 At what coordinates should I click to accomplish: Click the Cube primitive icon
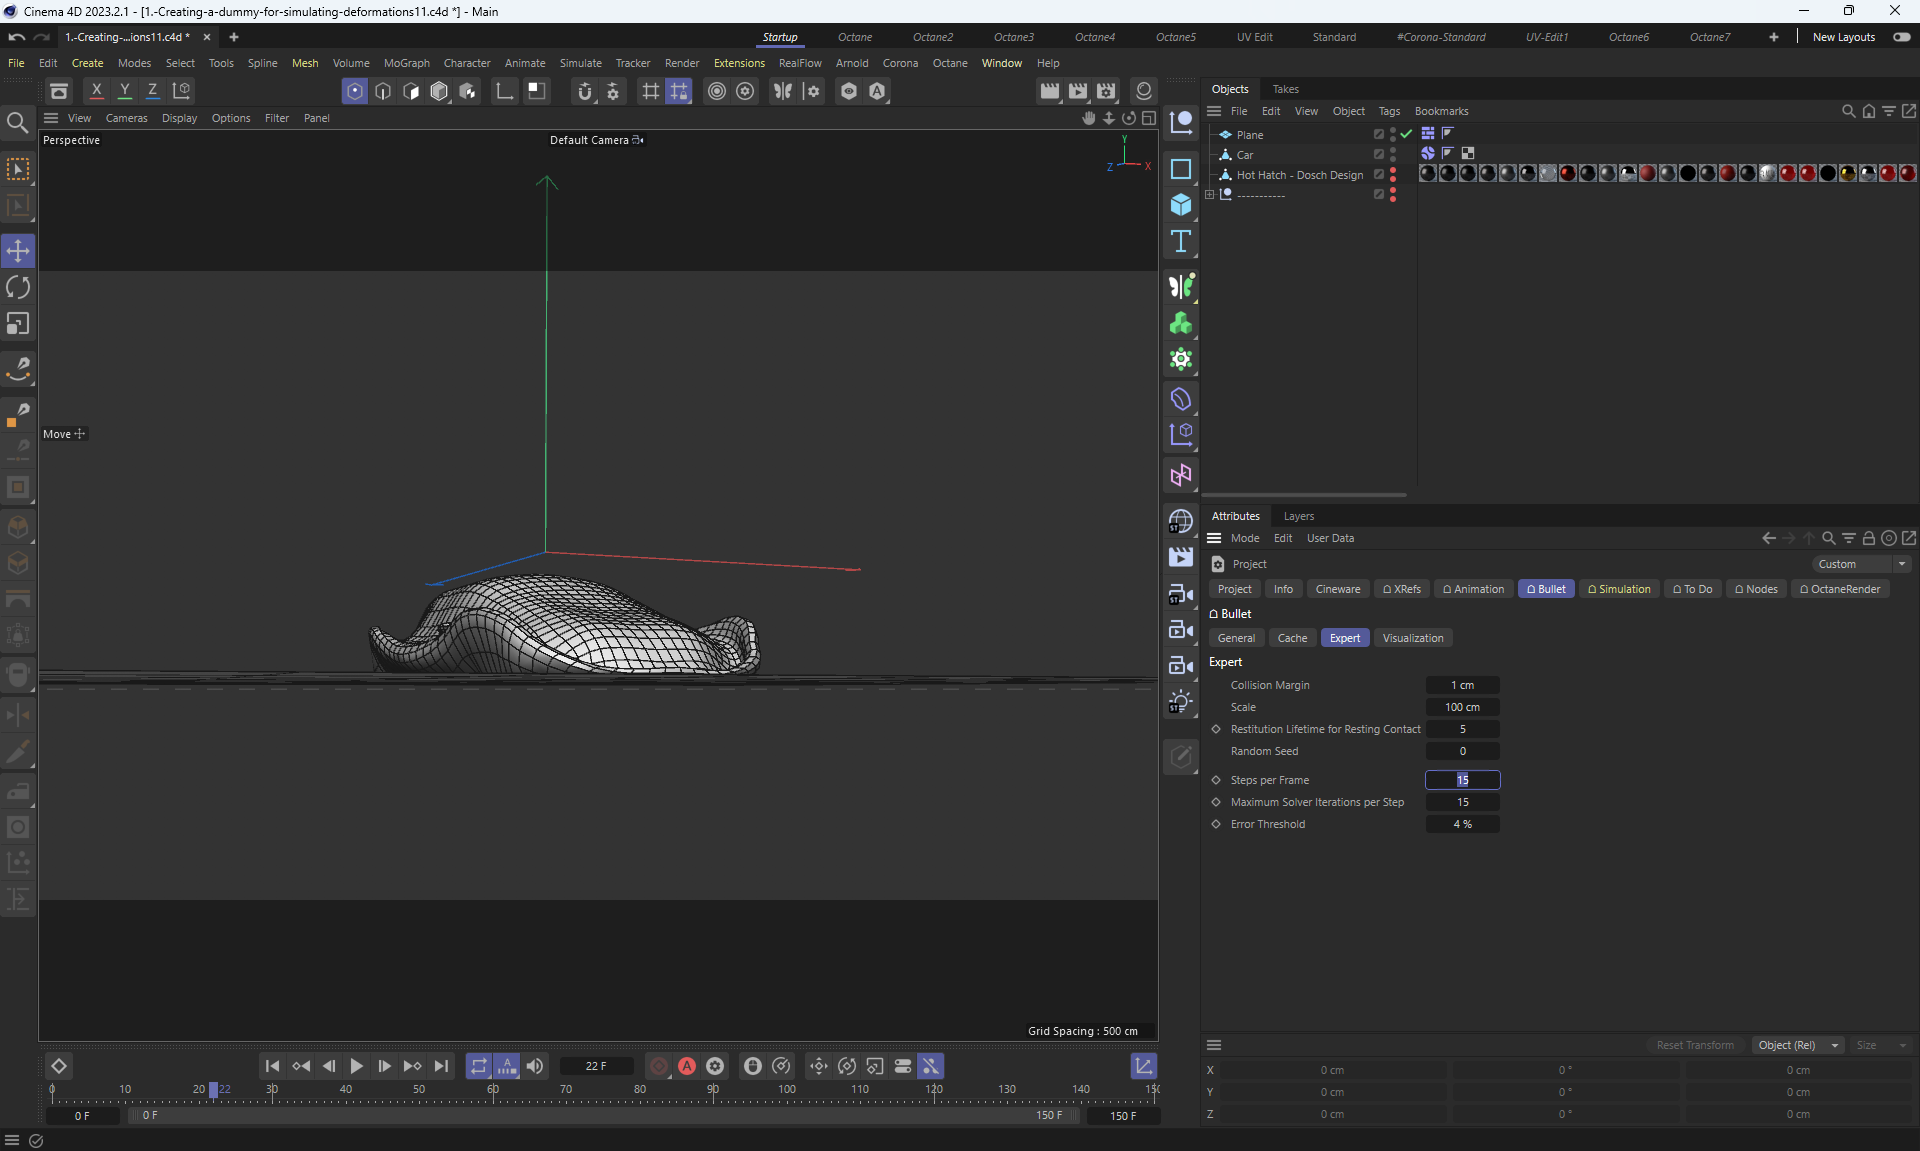(x=1181, y=205)
